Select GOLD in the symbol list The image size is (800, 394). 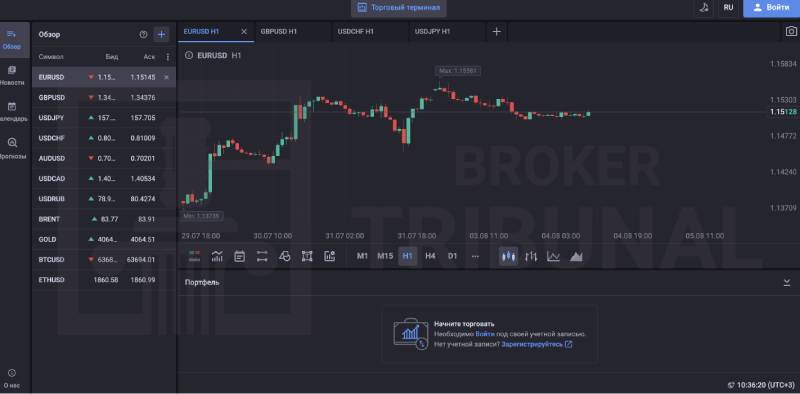coord(104,239)
